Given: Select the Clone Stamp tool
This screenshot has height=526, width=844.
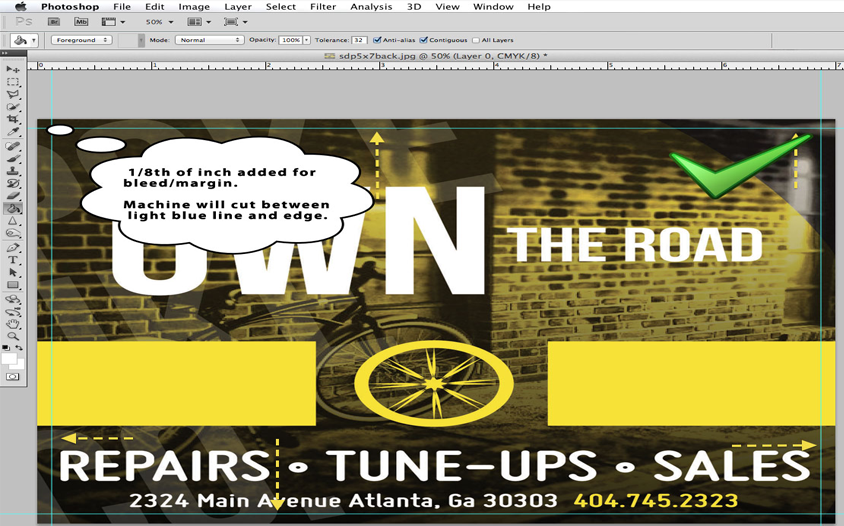Looking at the screenshot, I should (x=13, y=171).
